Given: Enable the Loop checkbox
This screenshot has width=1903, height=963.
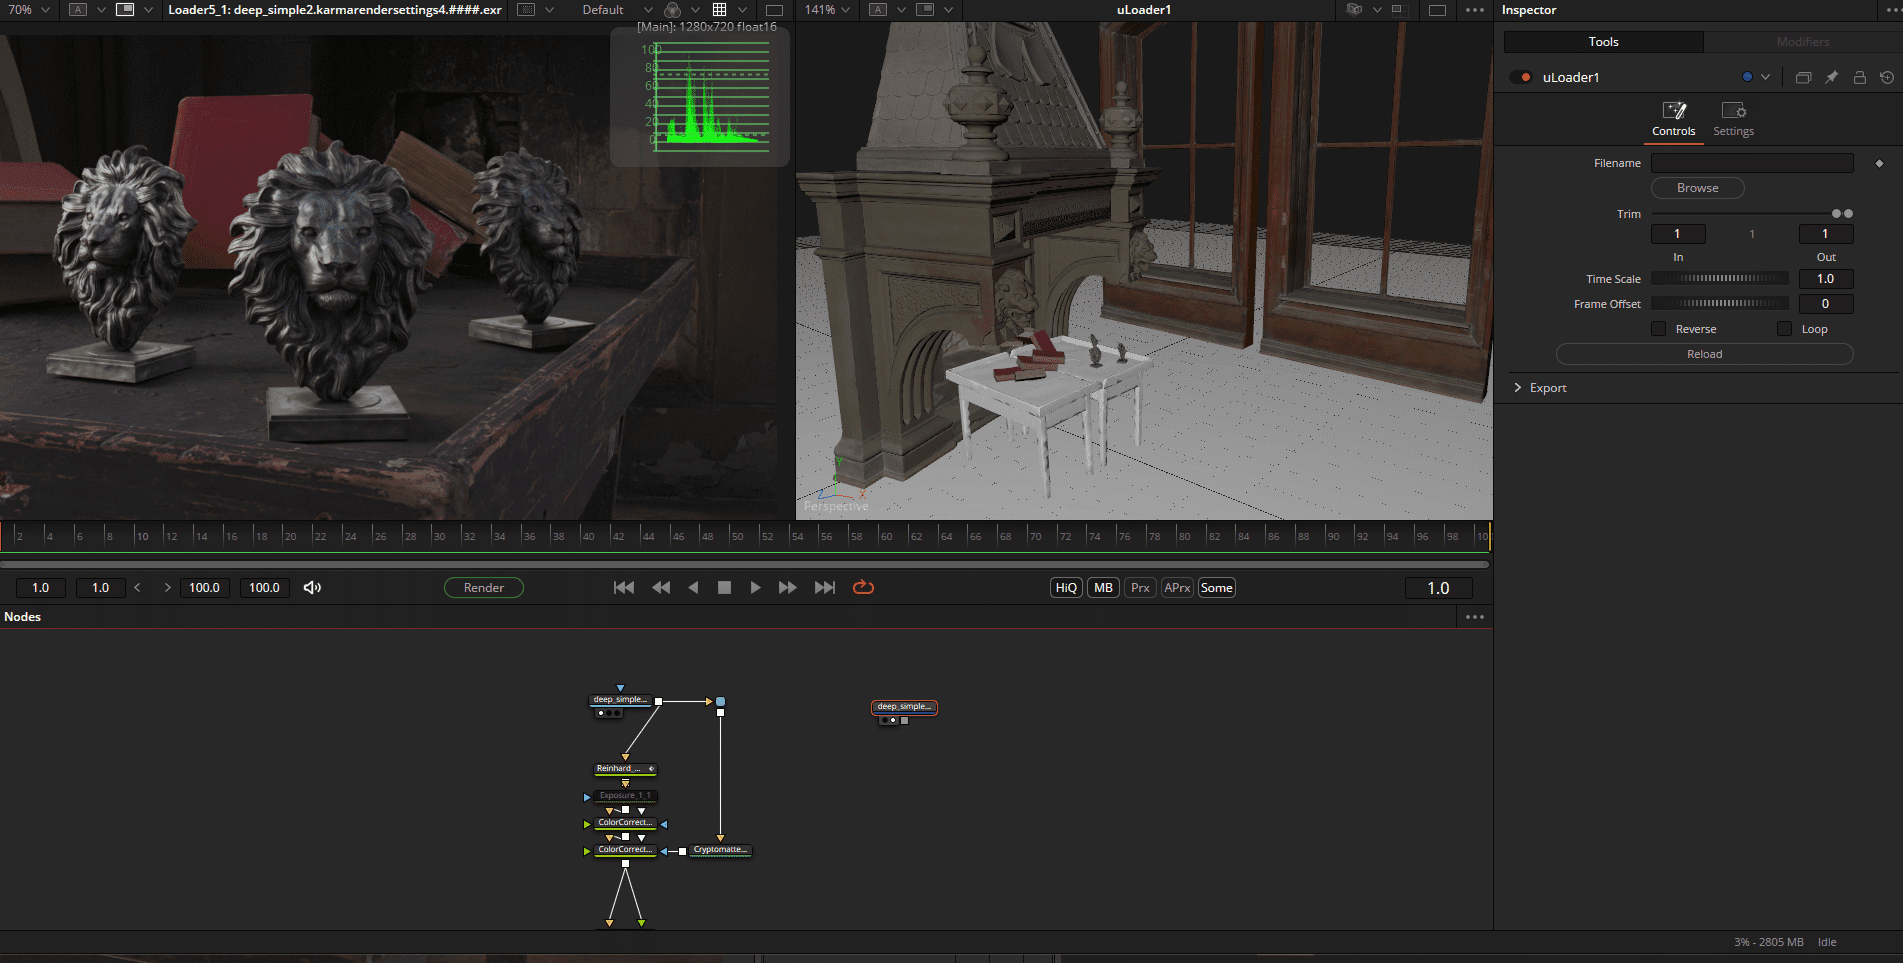Looking at the screenshot, I should (x=1784, y=328).
